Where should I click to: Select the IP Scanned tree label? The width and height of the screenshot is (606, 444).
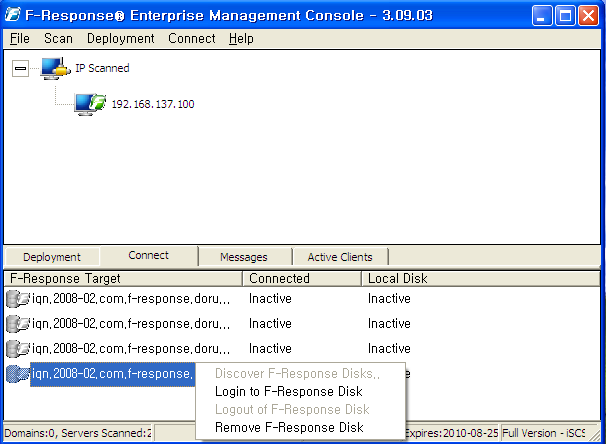coord(102,68)
